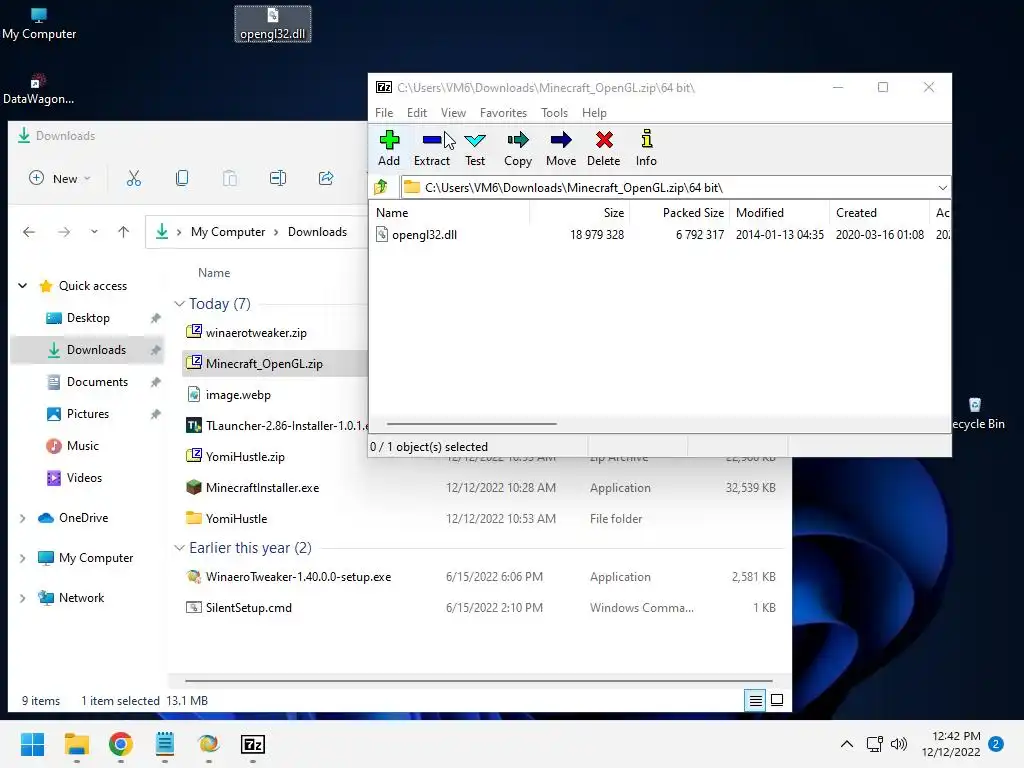This screenshot has height=768, width=1024.
Task: Go up one level in File Explorer
Action: 123,232
